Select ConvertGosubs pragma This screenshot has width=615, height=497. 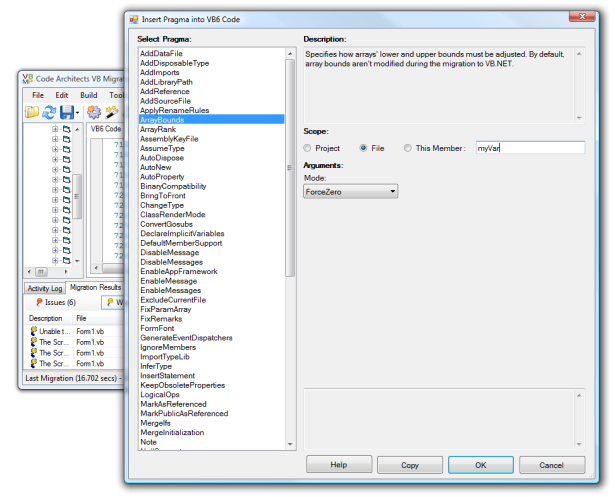pos(211,224)
